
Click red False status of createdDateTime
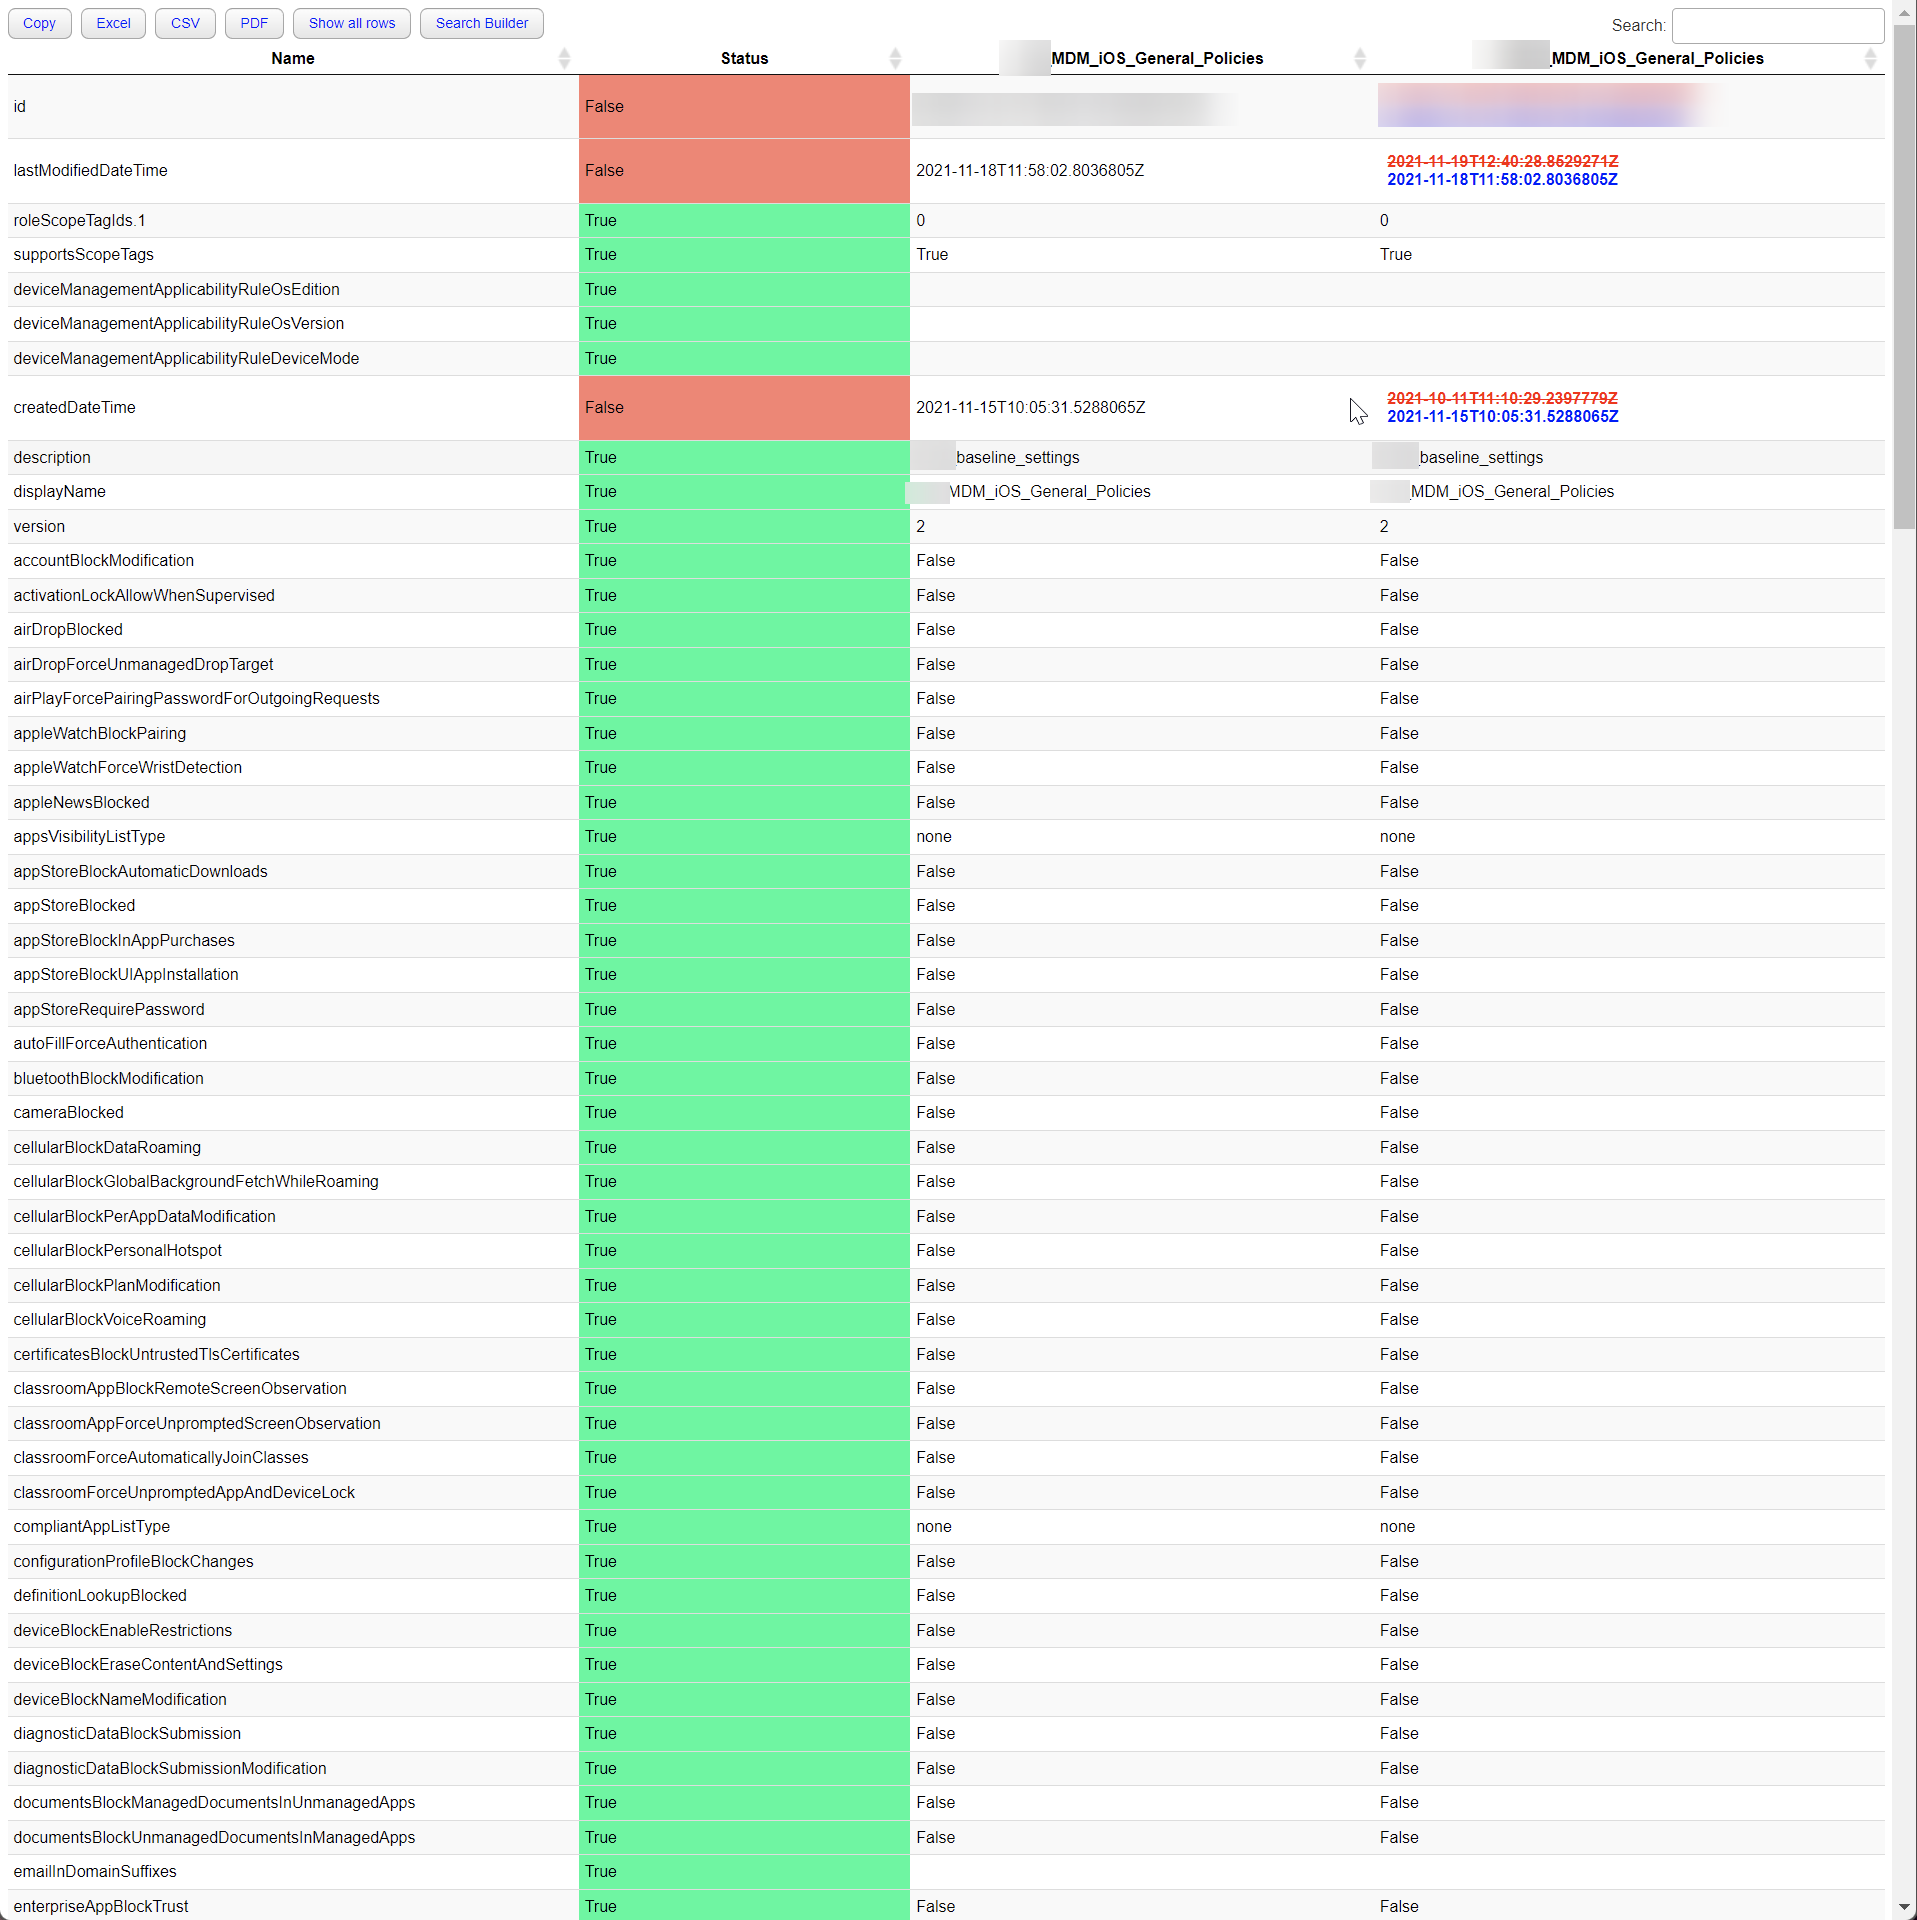coord(743,408)
